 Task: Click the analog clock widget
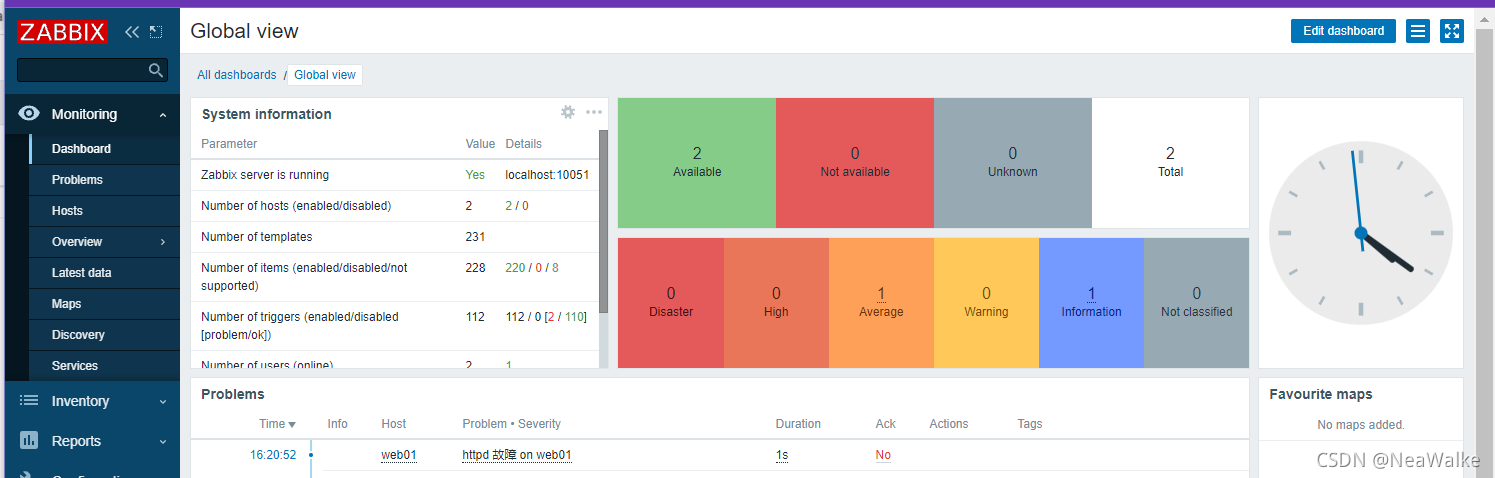[1360, 233]
